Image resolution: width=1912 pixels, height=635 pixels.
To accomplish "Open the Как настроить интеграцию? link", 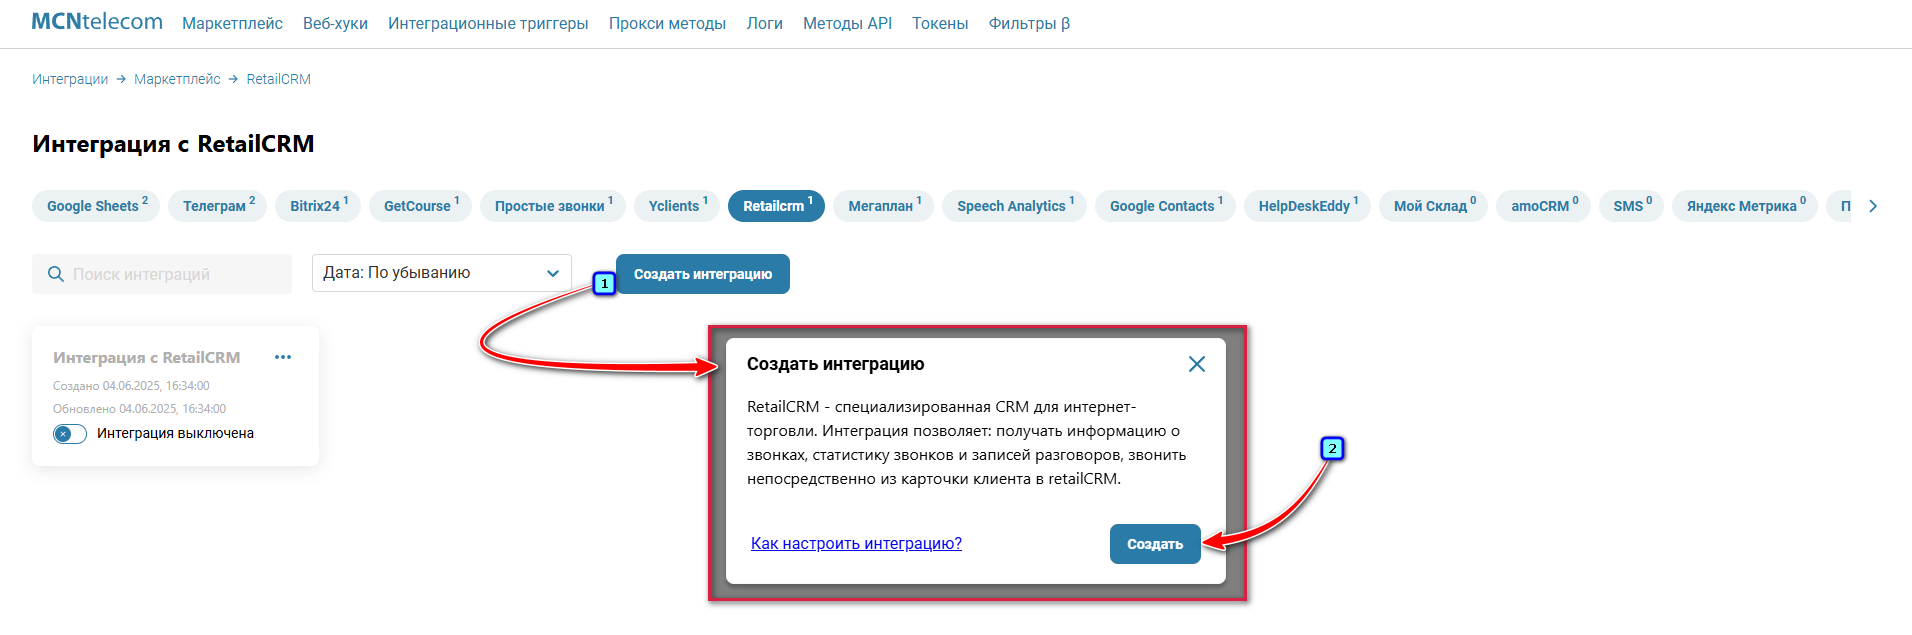I will pos(856,543).
